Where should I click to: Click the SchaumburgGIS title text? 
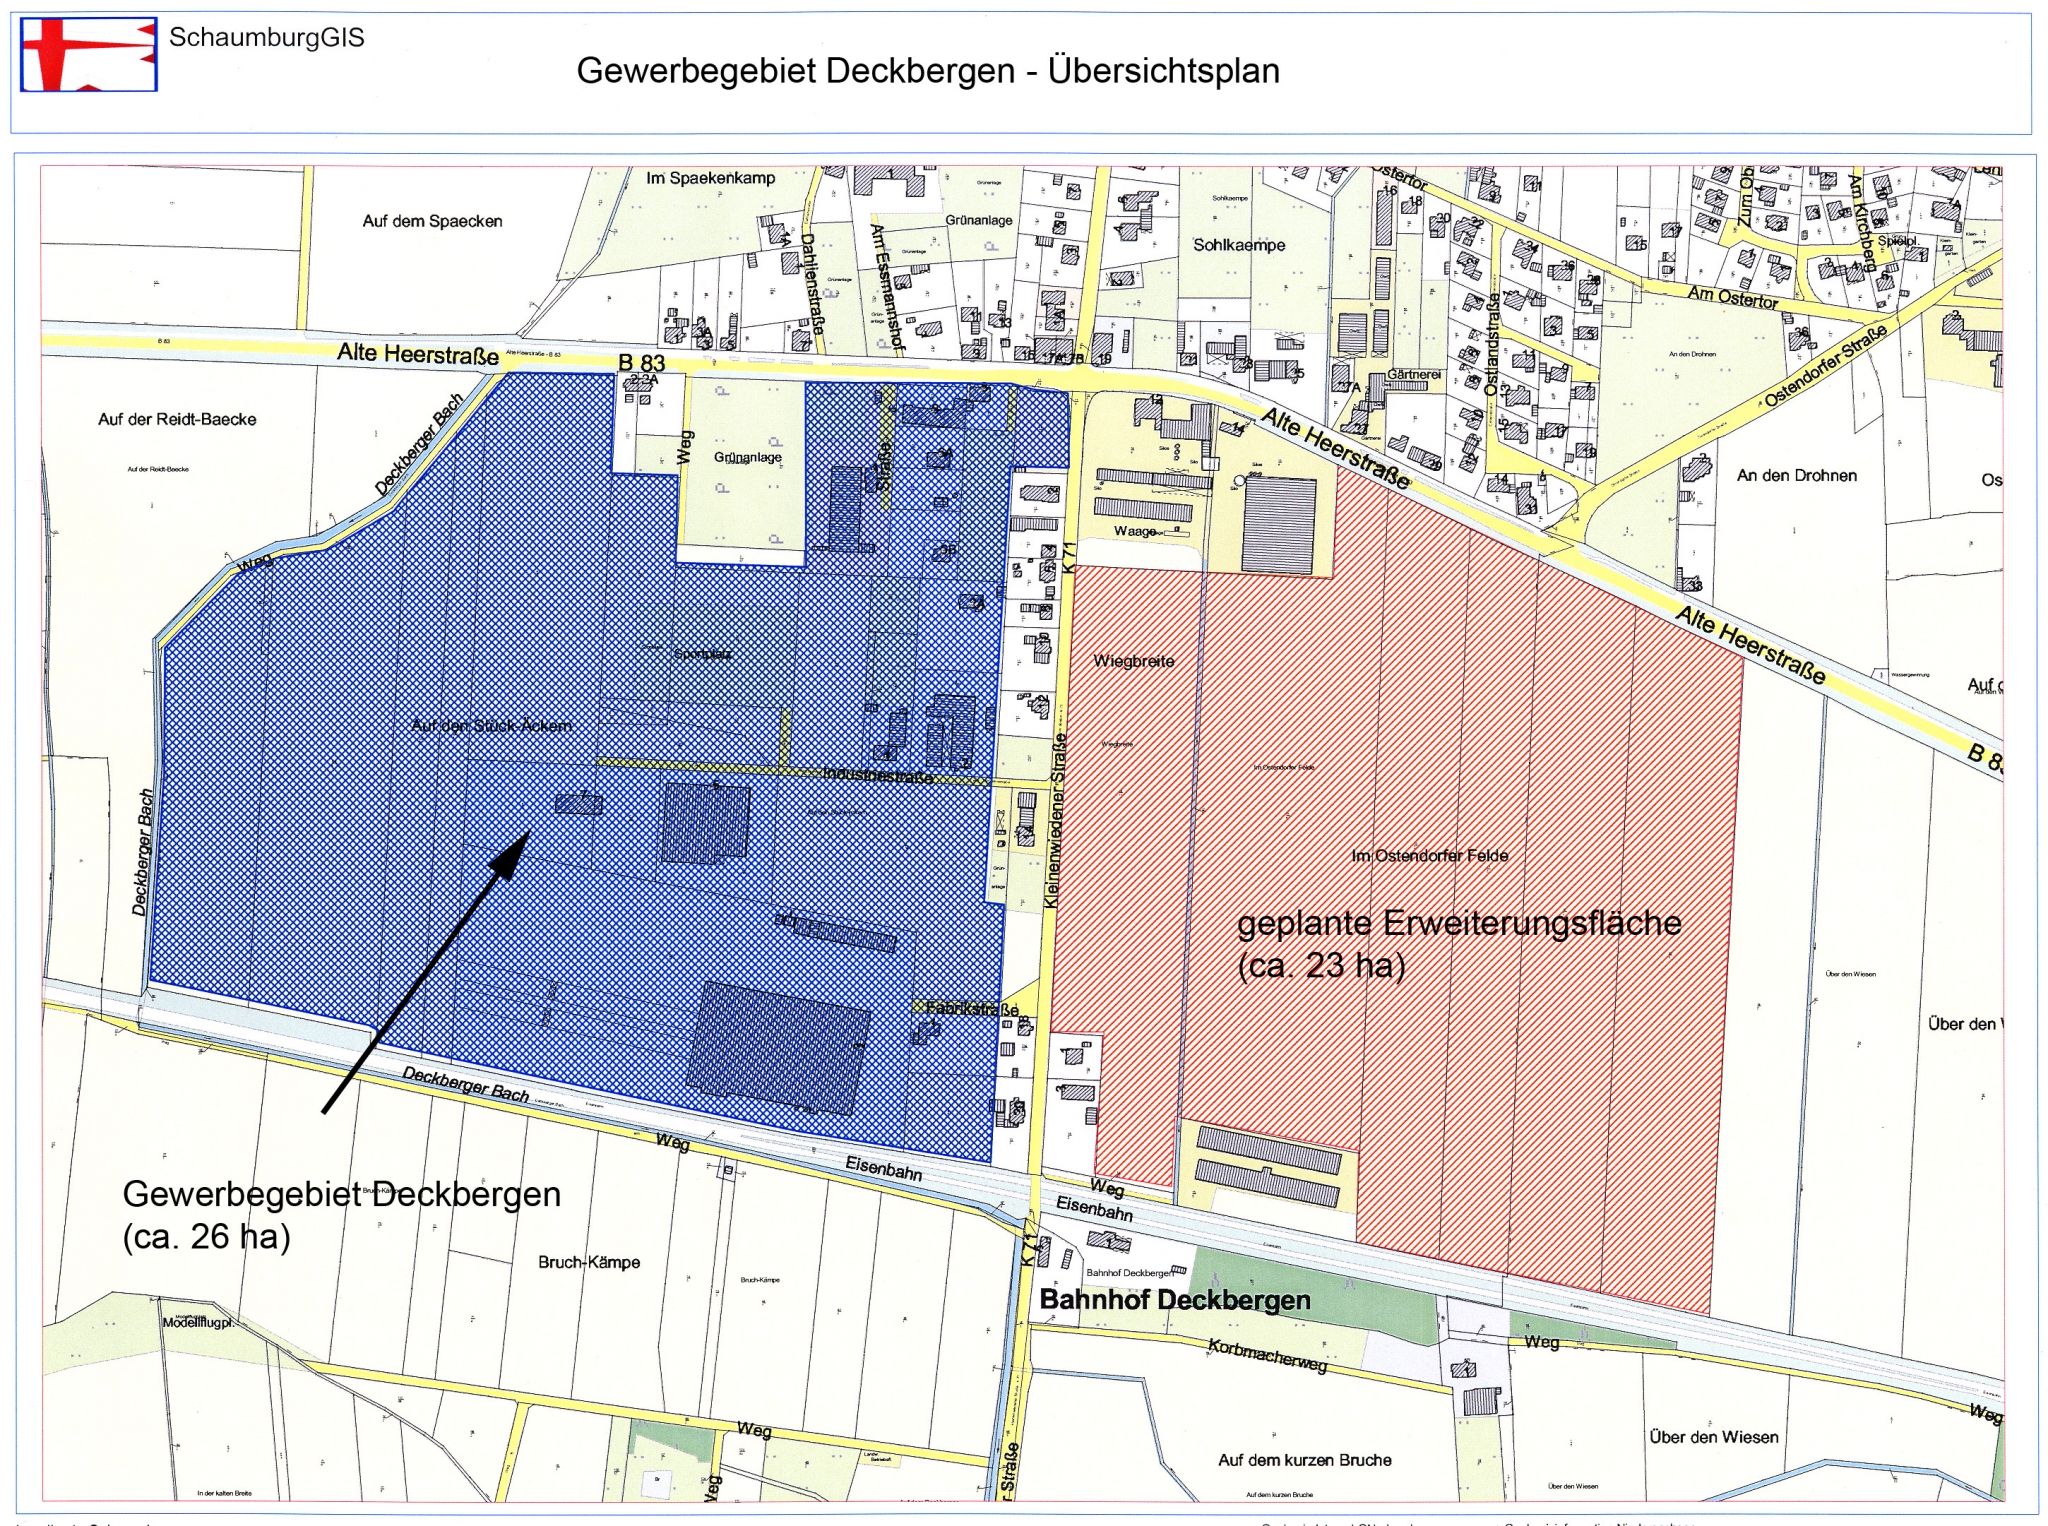(x=266, y=38)
